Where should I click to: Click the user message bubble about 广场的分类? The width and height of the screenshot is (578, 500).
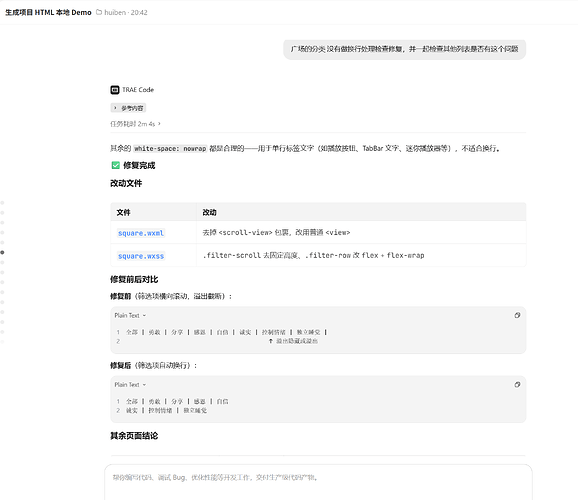(404, 49)
